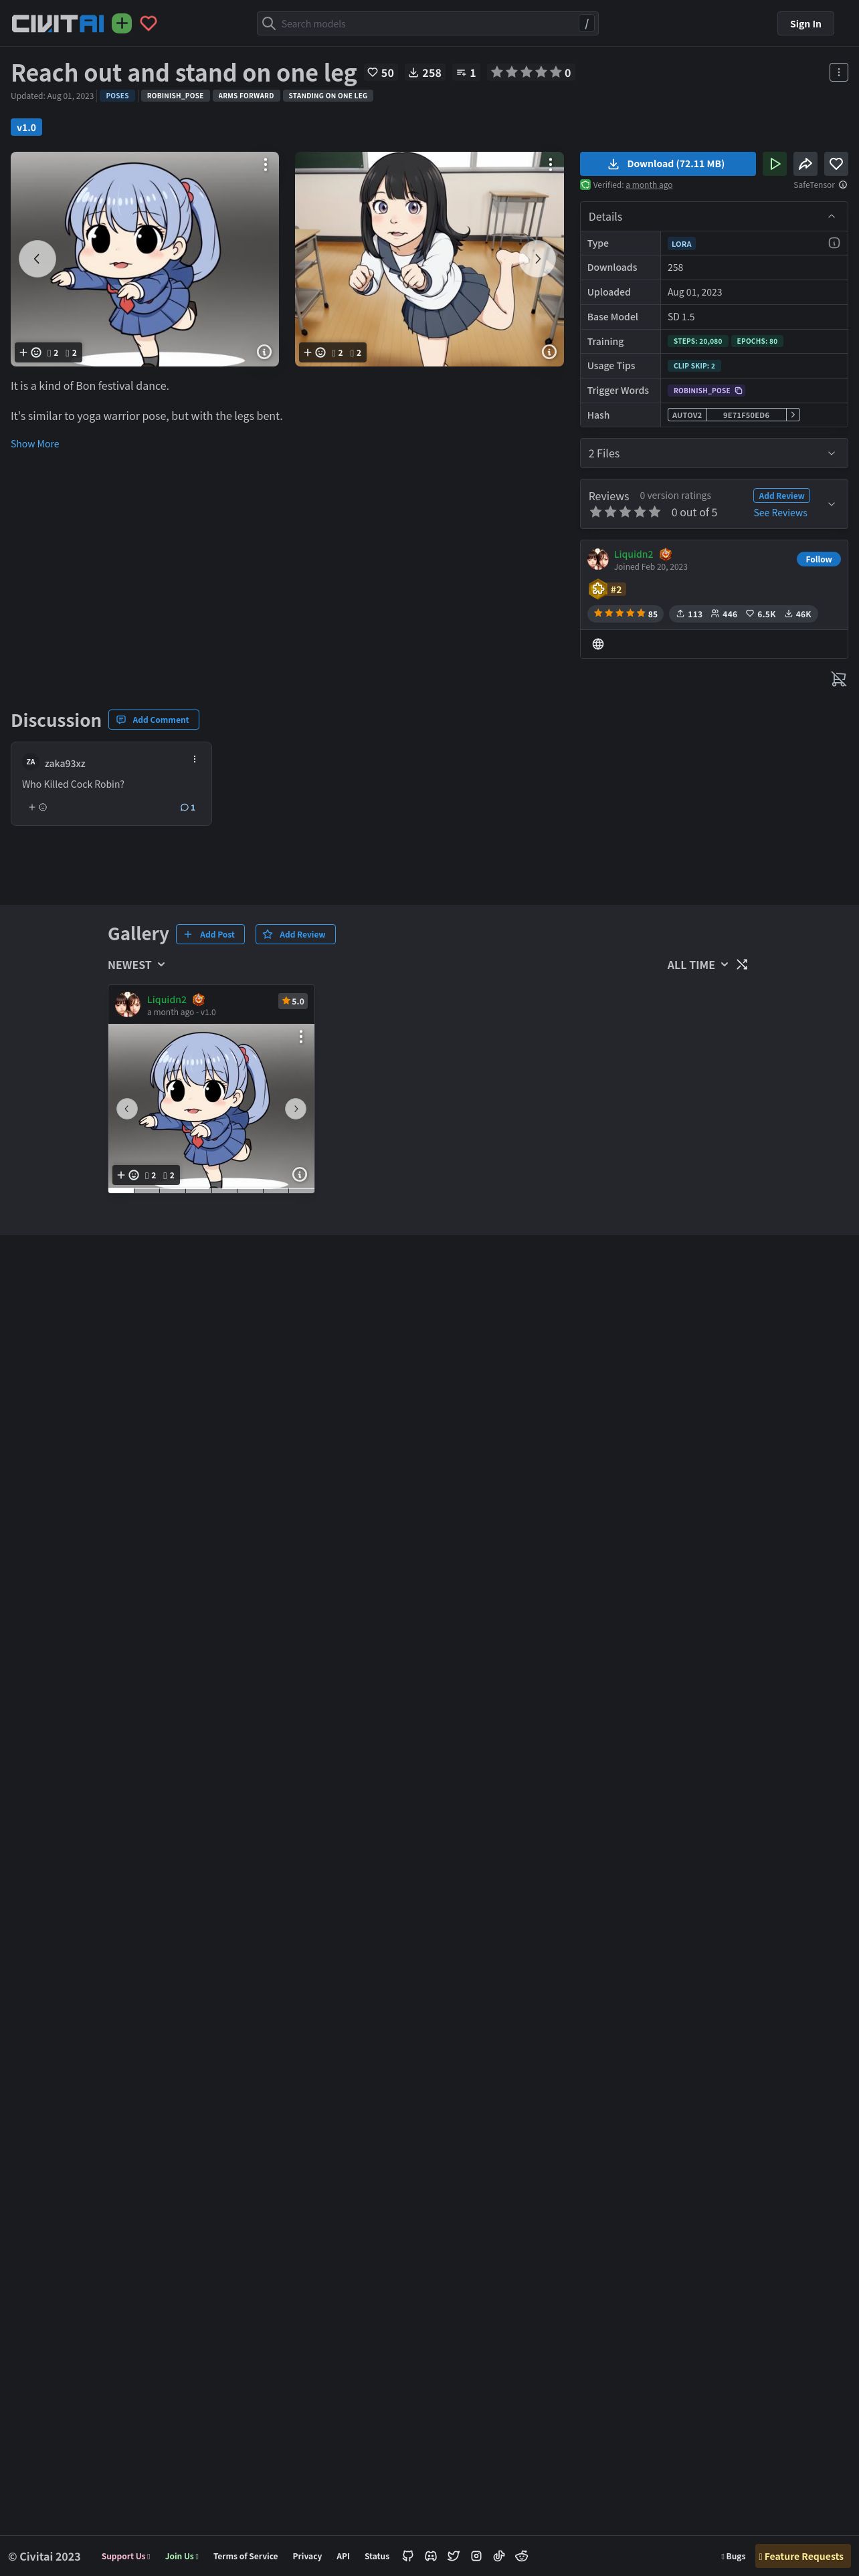Screen dimensions: 859x2576
Task: Open three-dot menu on gallery card
Action: pyautogui.click(x=300, y=1037)
